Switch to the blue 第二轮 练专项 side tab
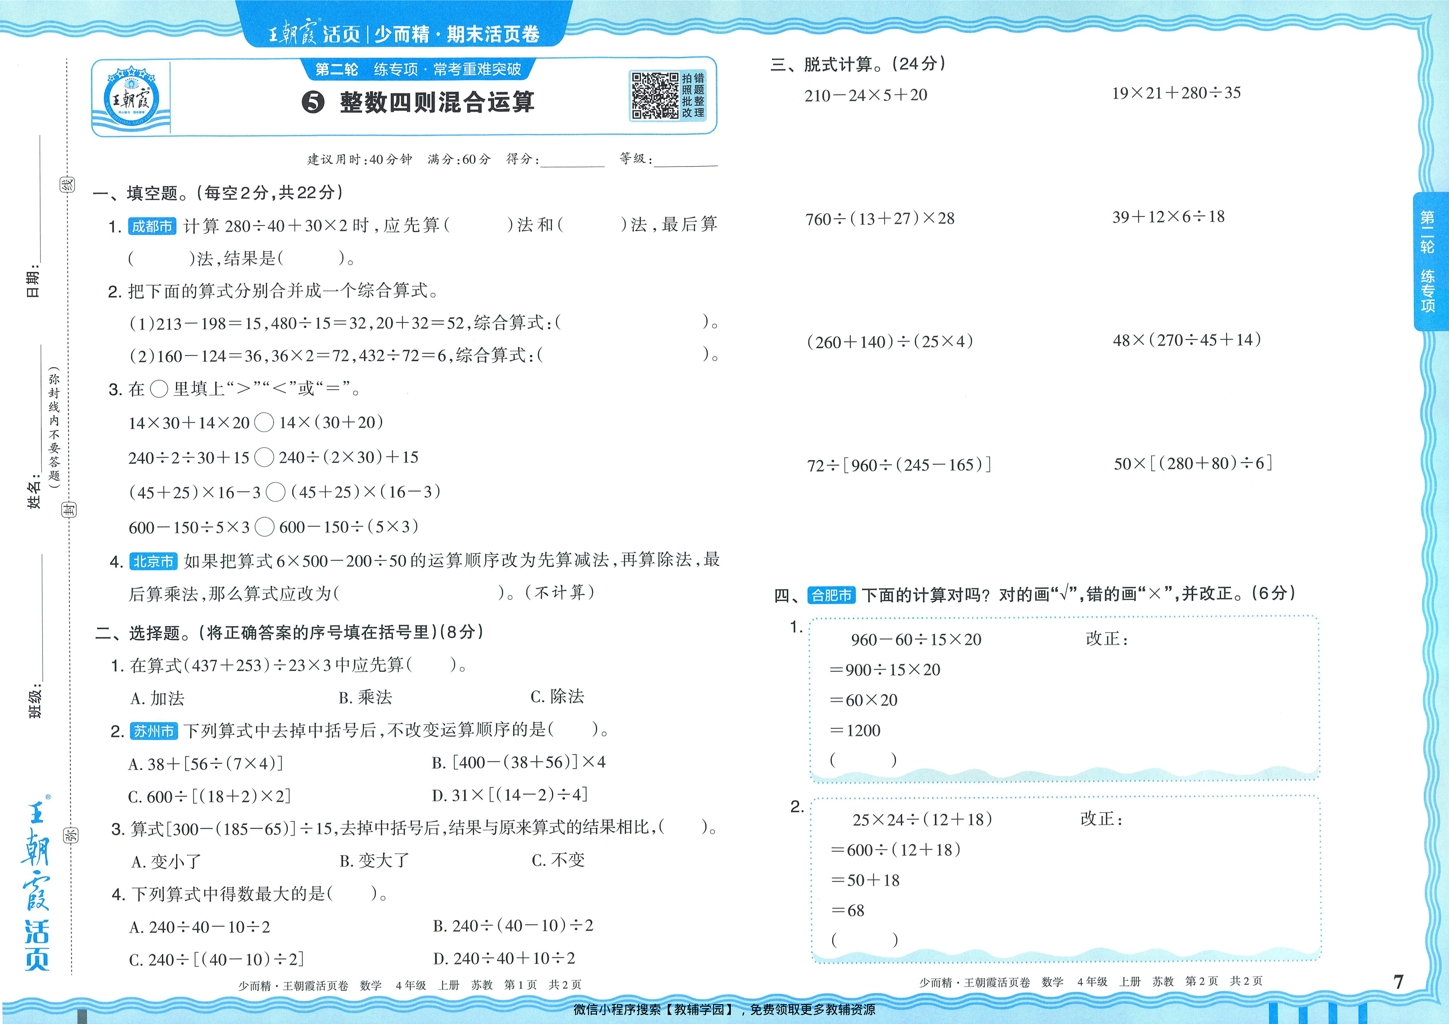 (x=1429, y=260)
